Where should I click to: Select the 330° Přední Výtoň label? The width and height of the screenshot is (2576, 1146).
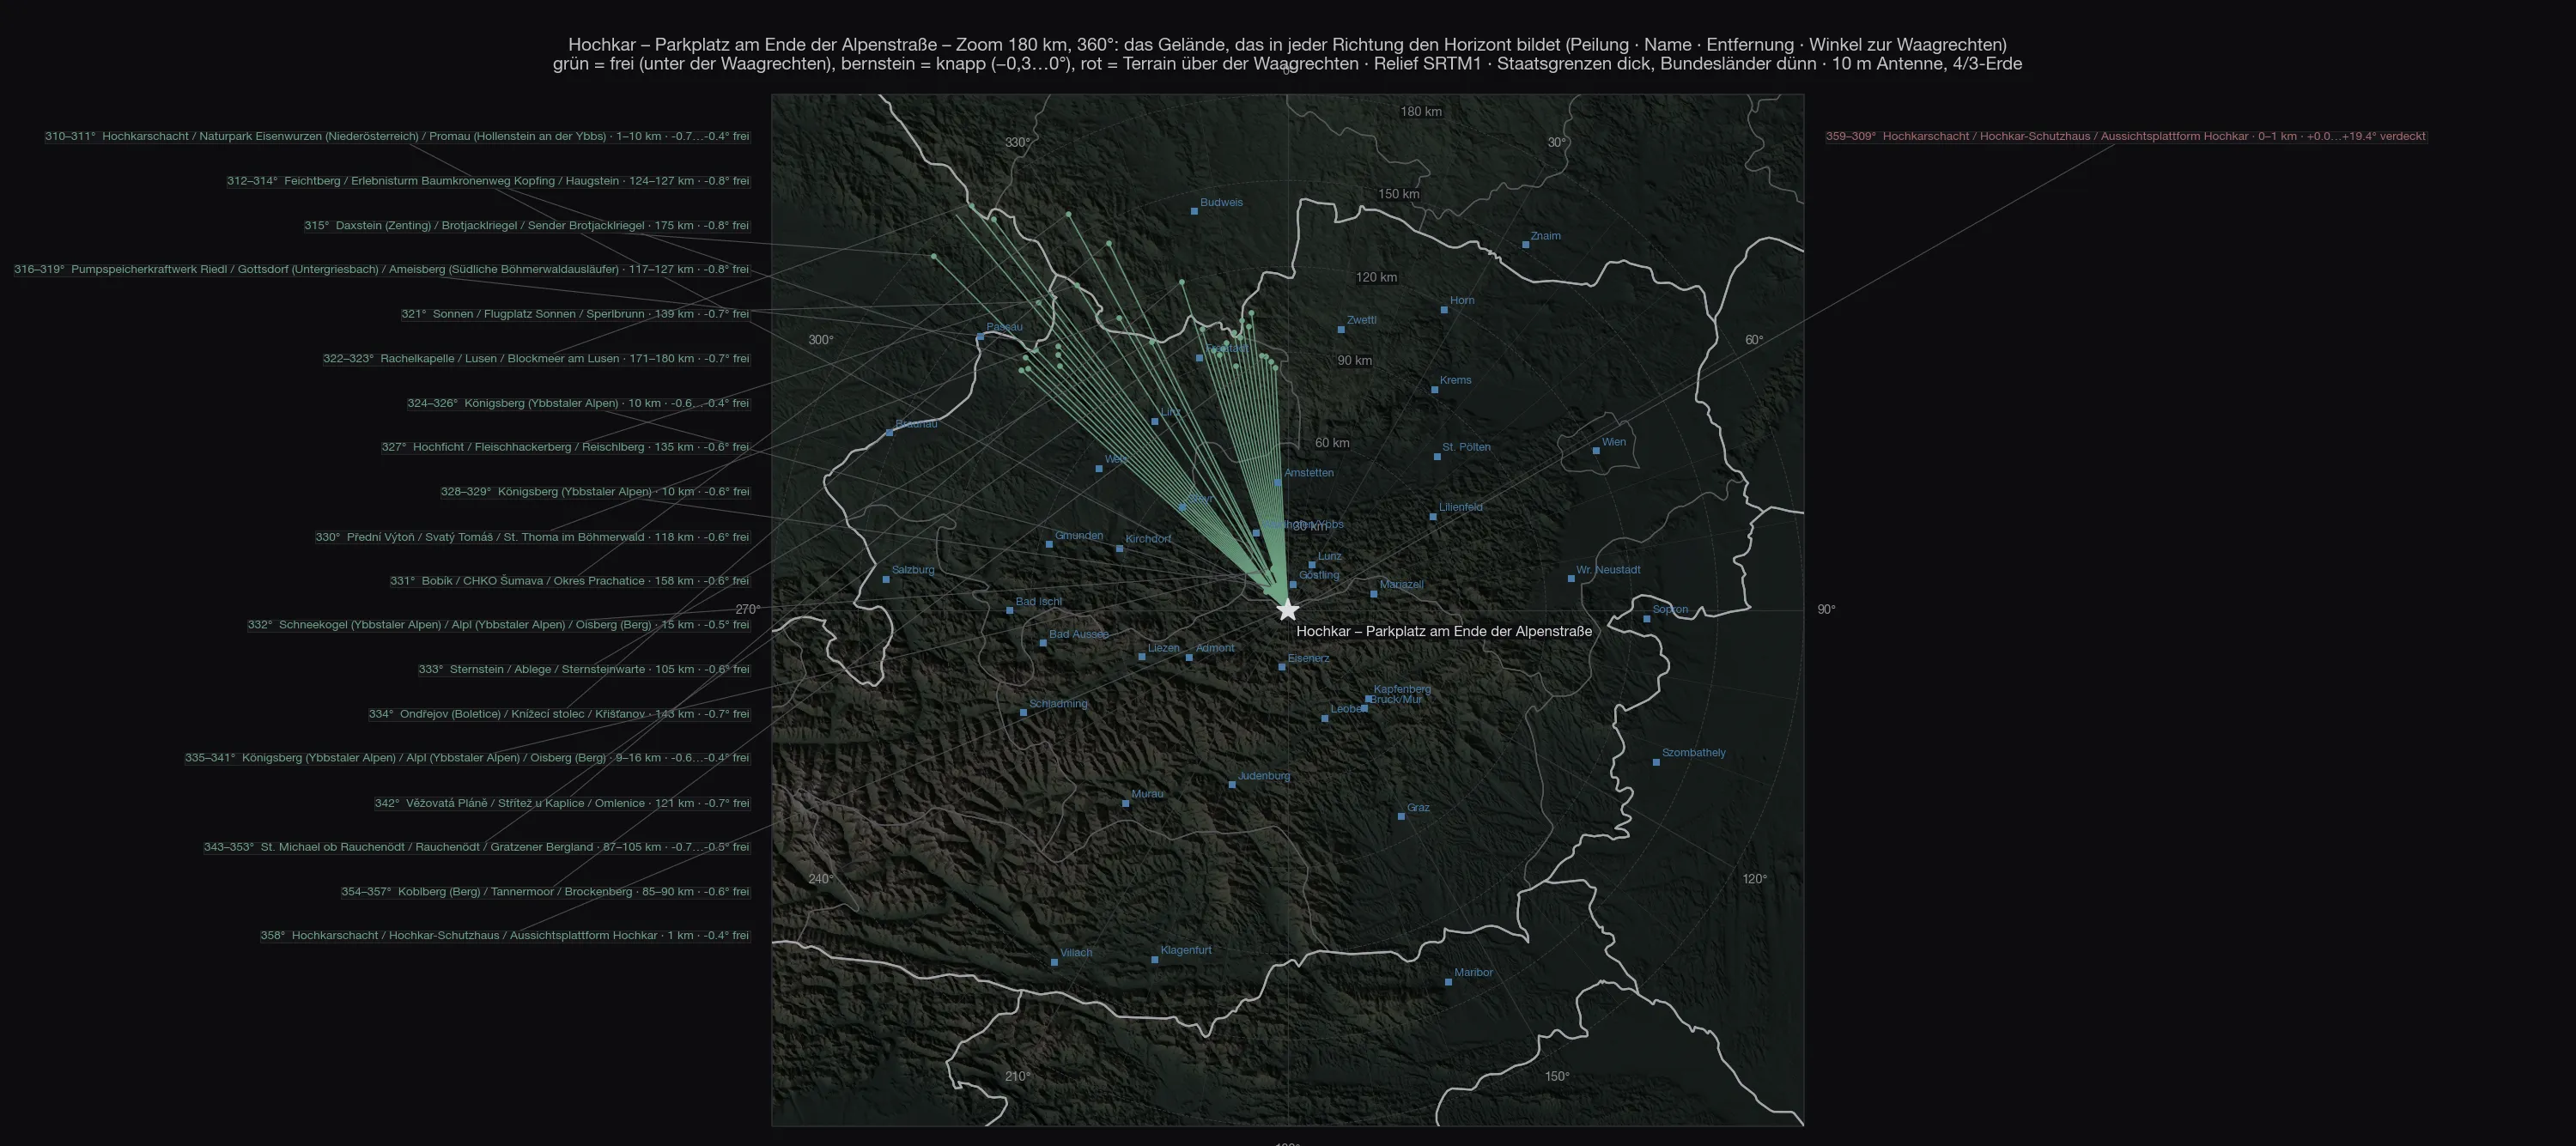(532, 537)
